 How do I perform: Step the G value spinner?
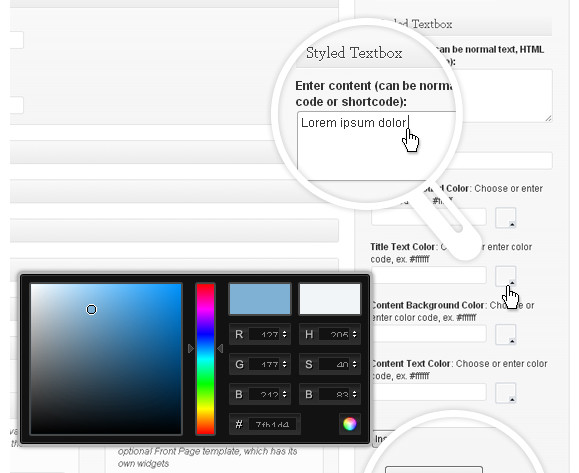pyautogui.click(x=284, y=364)
